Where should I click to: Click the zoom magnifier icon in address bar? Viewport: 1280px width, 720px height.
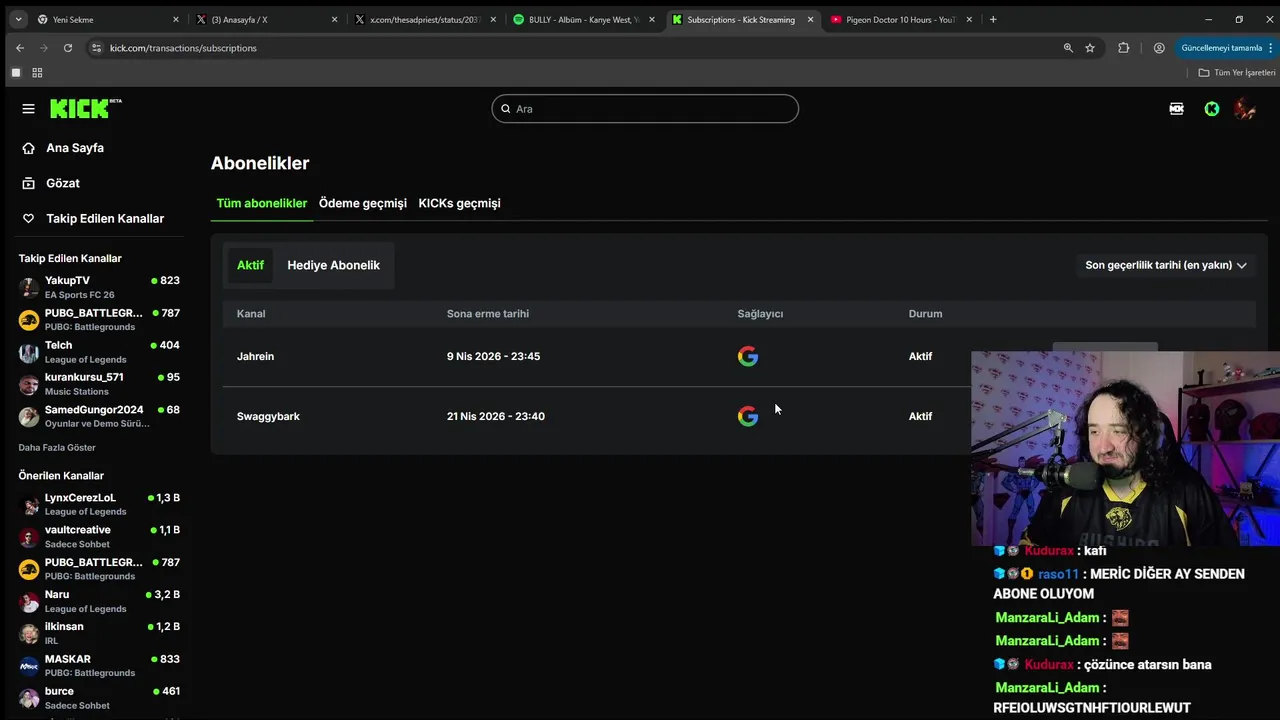1068,48
